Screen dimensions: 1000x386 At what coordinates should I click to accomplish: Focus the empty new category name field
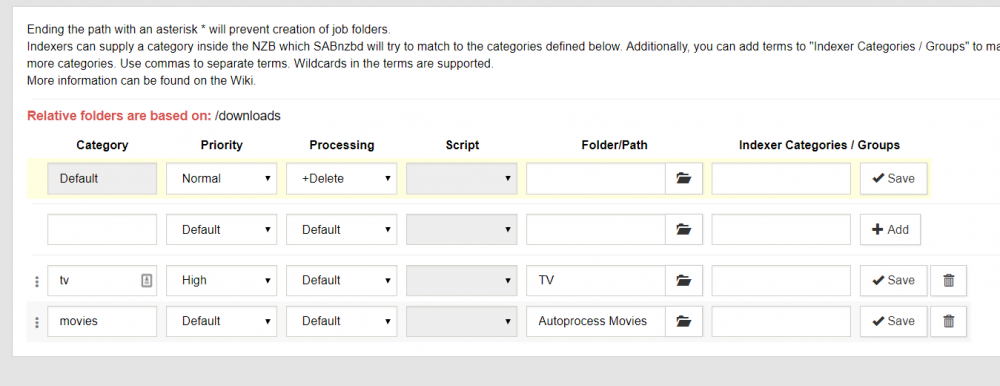click(102, 229)
